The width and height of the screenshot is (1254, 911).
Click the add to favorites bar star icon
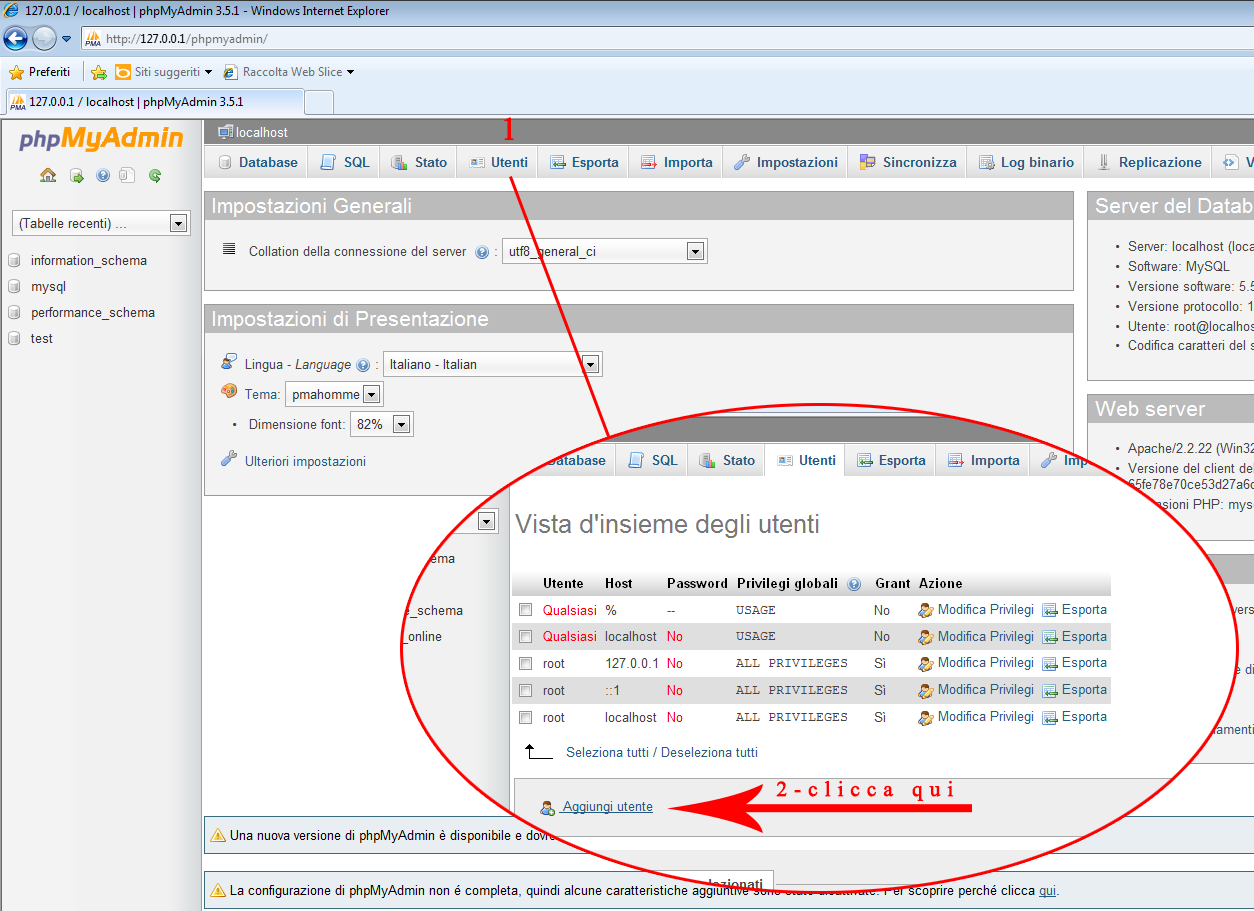click(x=99, y=72)
